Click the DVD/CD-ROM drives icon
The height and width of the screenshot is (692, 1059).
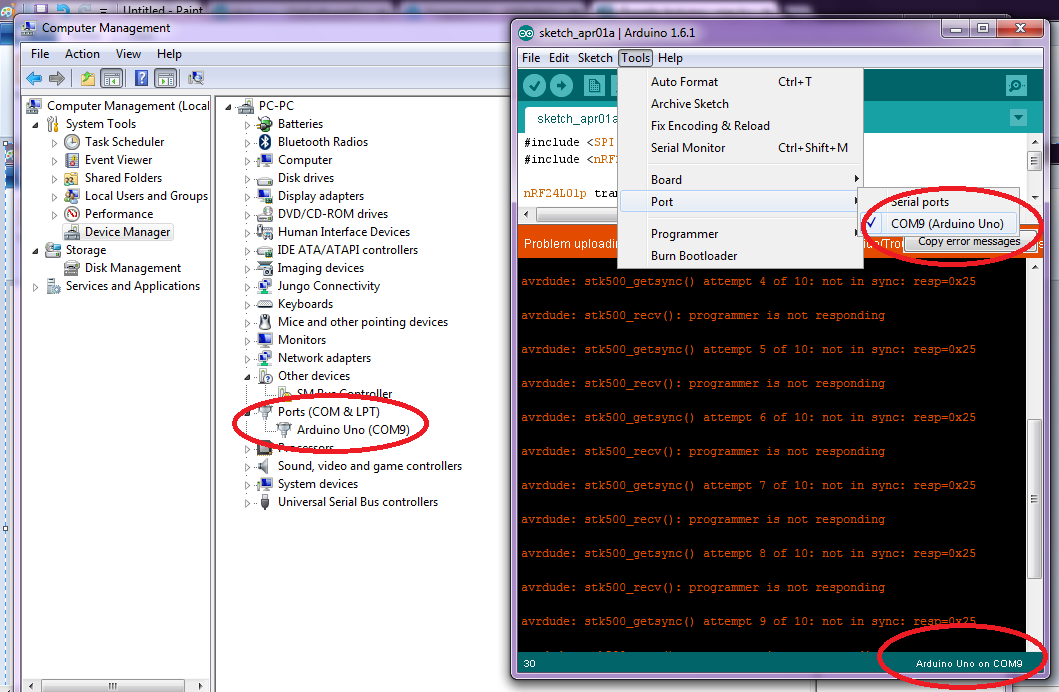tap(265, 214)
